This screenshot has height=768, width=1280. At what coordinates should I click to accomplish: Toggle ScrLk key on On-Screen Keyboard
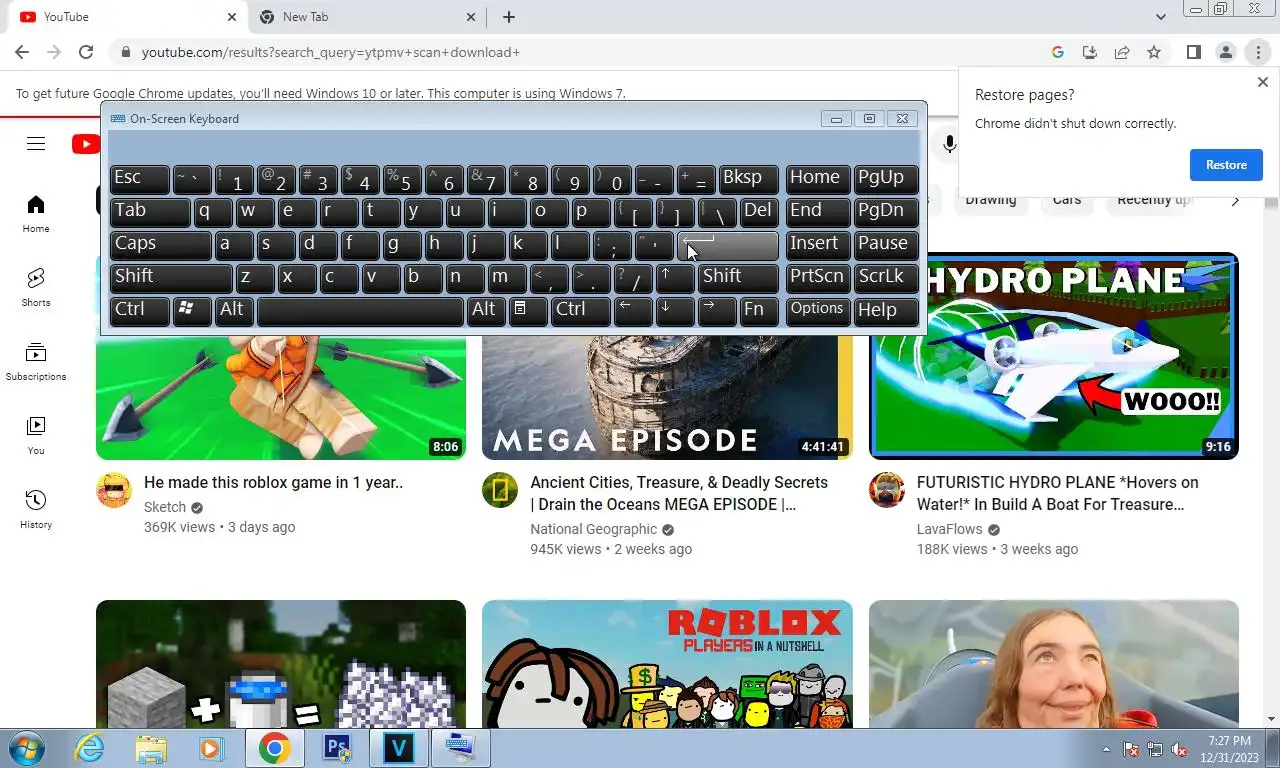point(886,278)
